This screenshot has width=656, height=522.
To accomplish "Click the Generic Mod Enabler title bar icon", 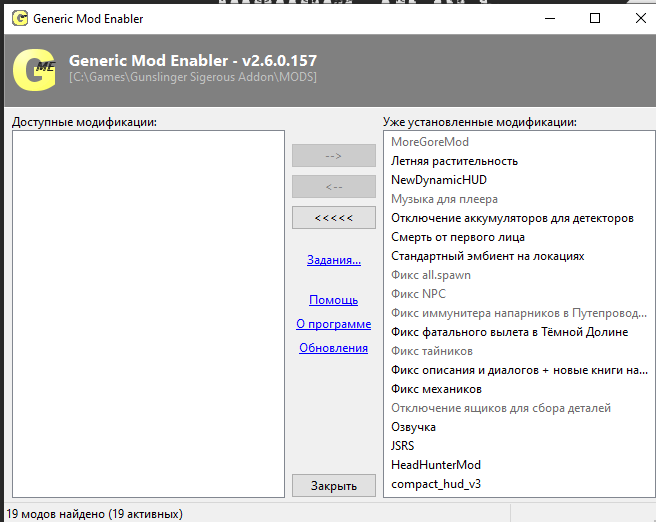I will click(x=20, y=18).
